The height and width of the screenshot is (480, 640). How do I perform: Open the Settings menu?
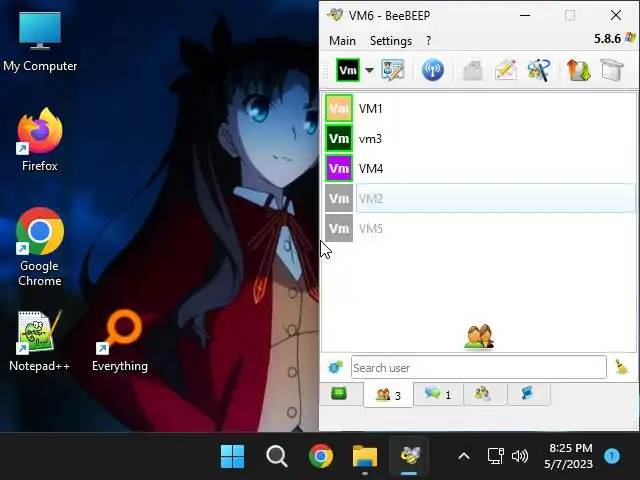(x=391, y=41)
